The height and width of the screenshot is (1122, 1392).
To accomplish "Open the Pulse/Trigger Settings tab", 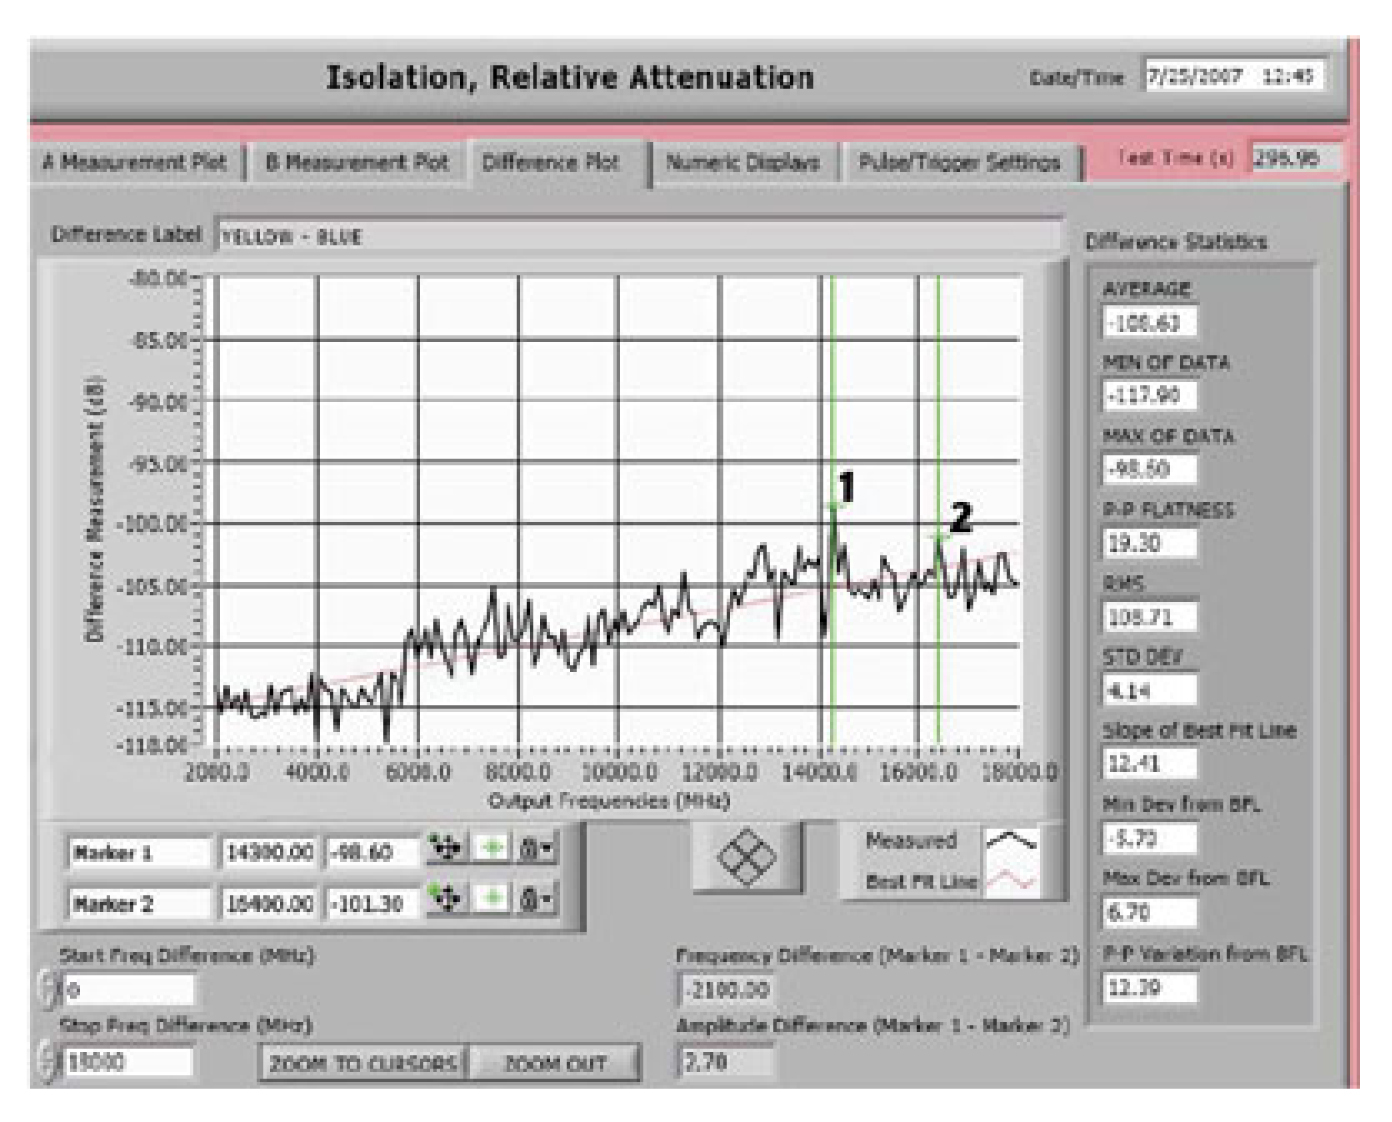I will click(959, 162).
